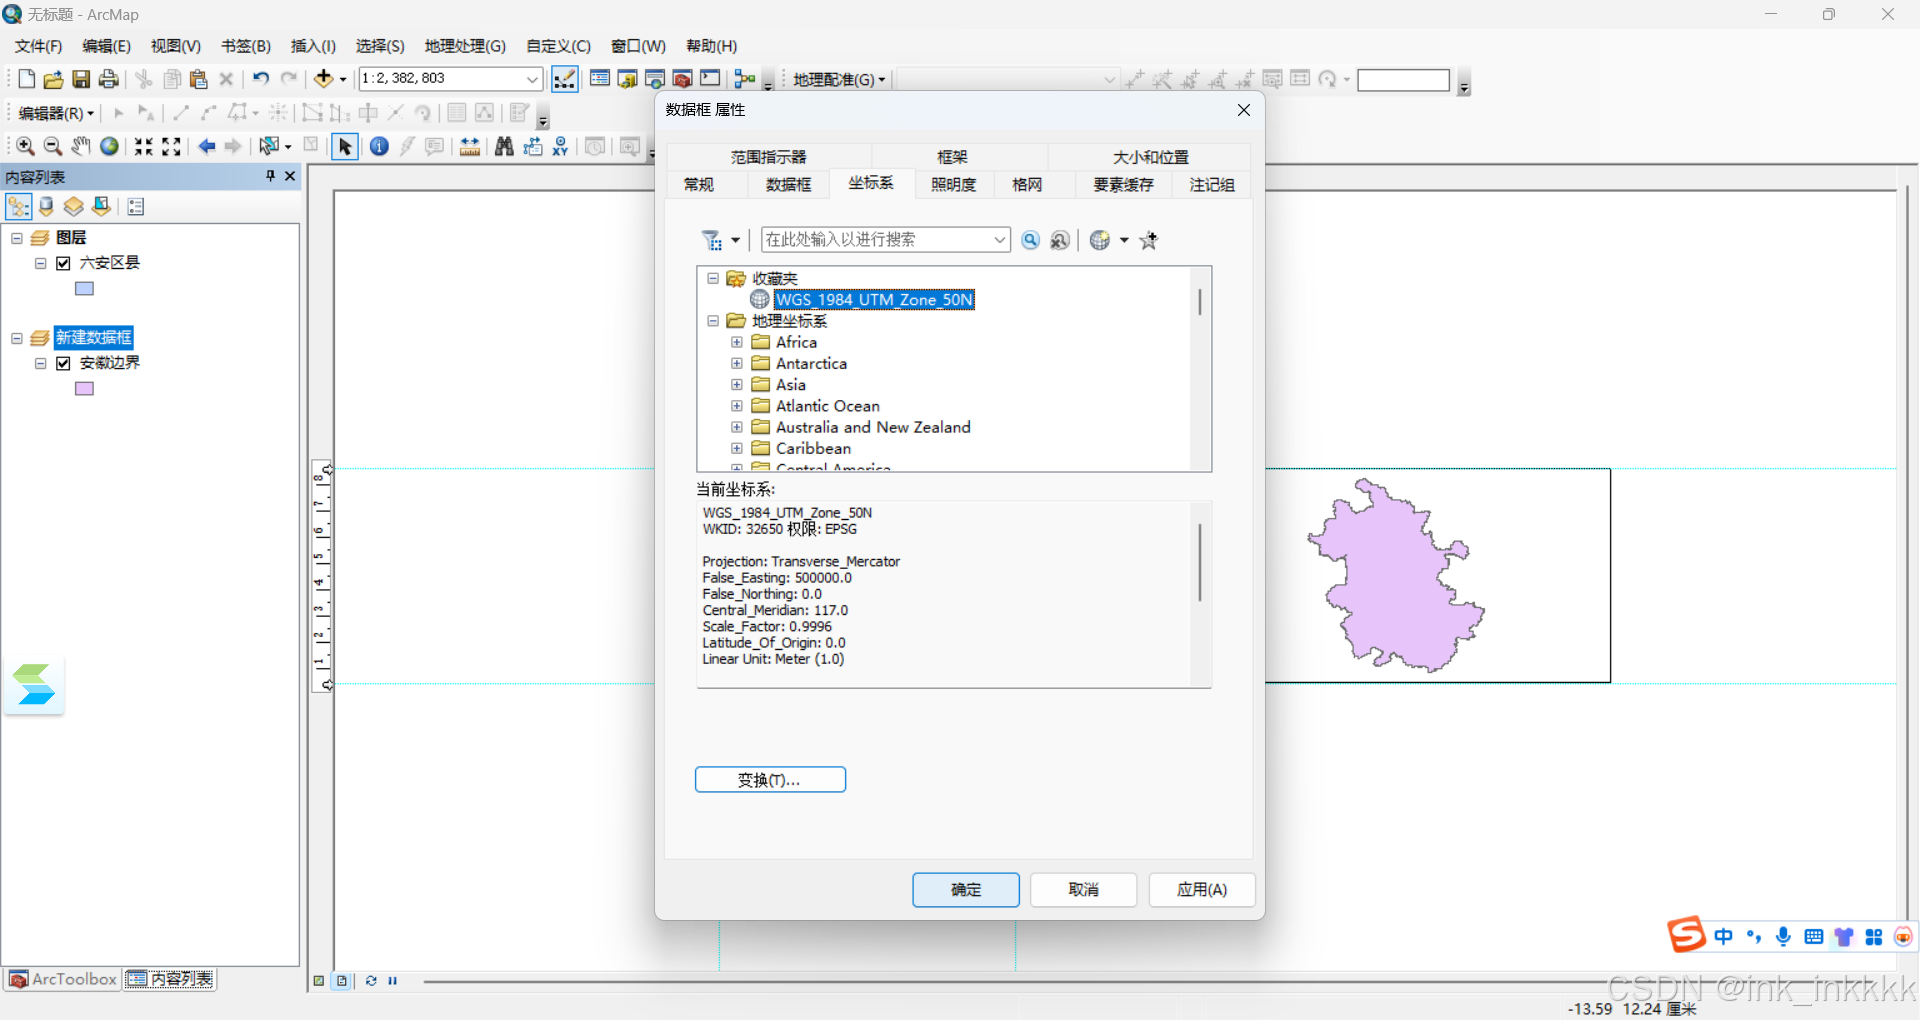Save the map with Save icon
Screen dimensions: 1920x1020
(x=81, y=79)
